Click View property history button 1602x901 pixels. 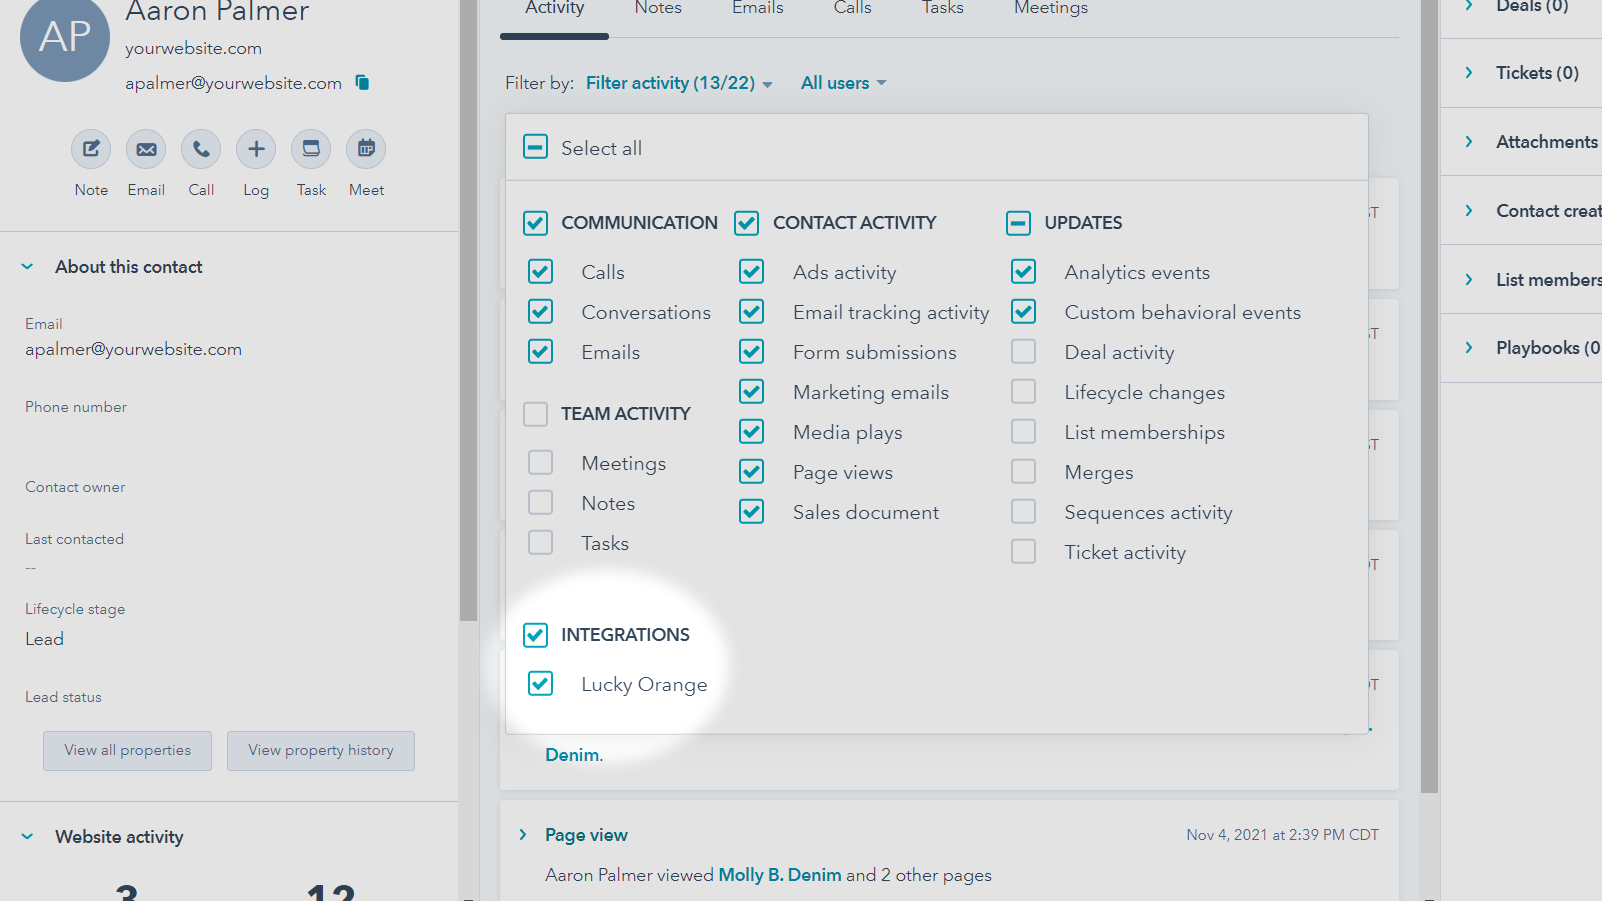tap(321, 751)
